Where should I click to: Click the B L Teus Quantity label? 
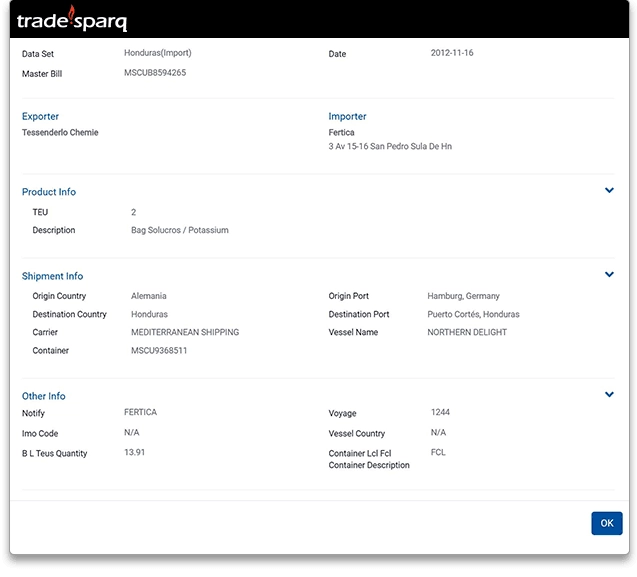click(x=54, y=453)
